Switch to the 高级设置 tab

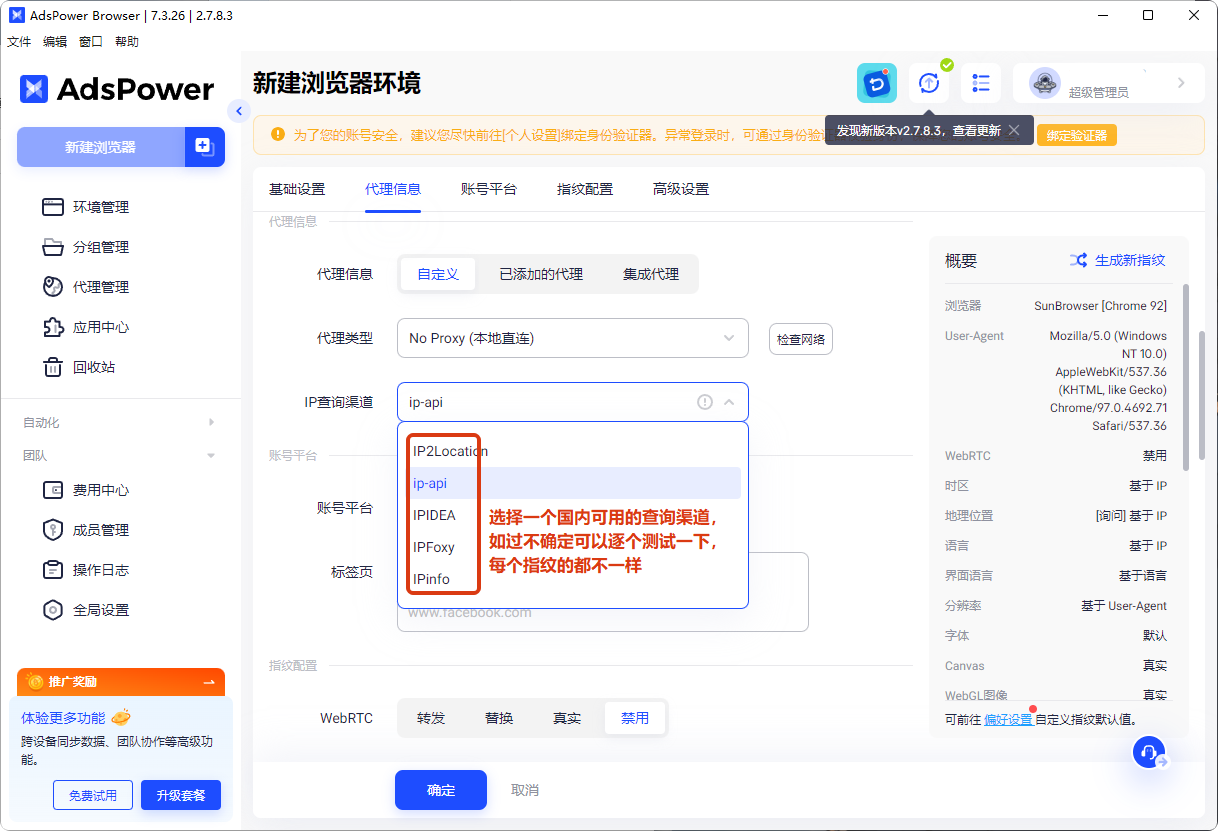point(681,189)
